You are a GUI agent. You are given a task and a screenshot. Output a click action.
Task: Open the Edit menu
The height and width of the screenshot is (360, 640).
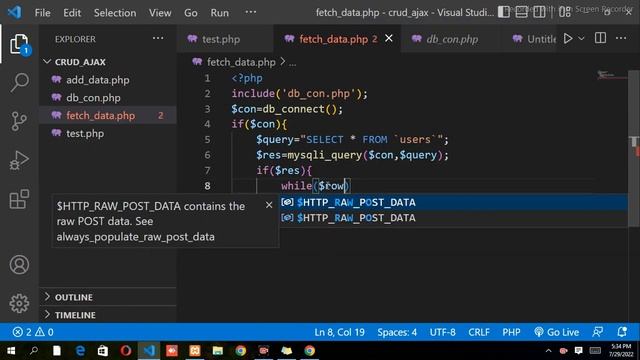click(72, 13)
